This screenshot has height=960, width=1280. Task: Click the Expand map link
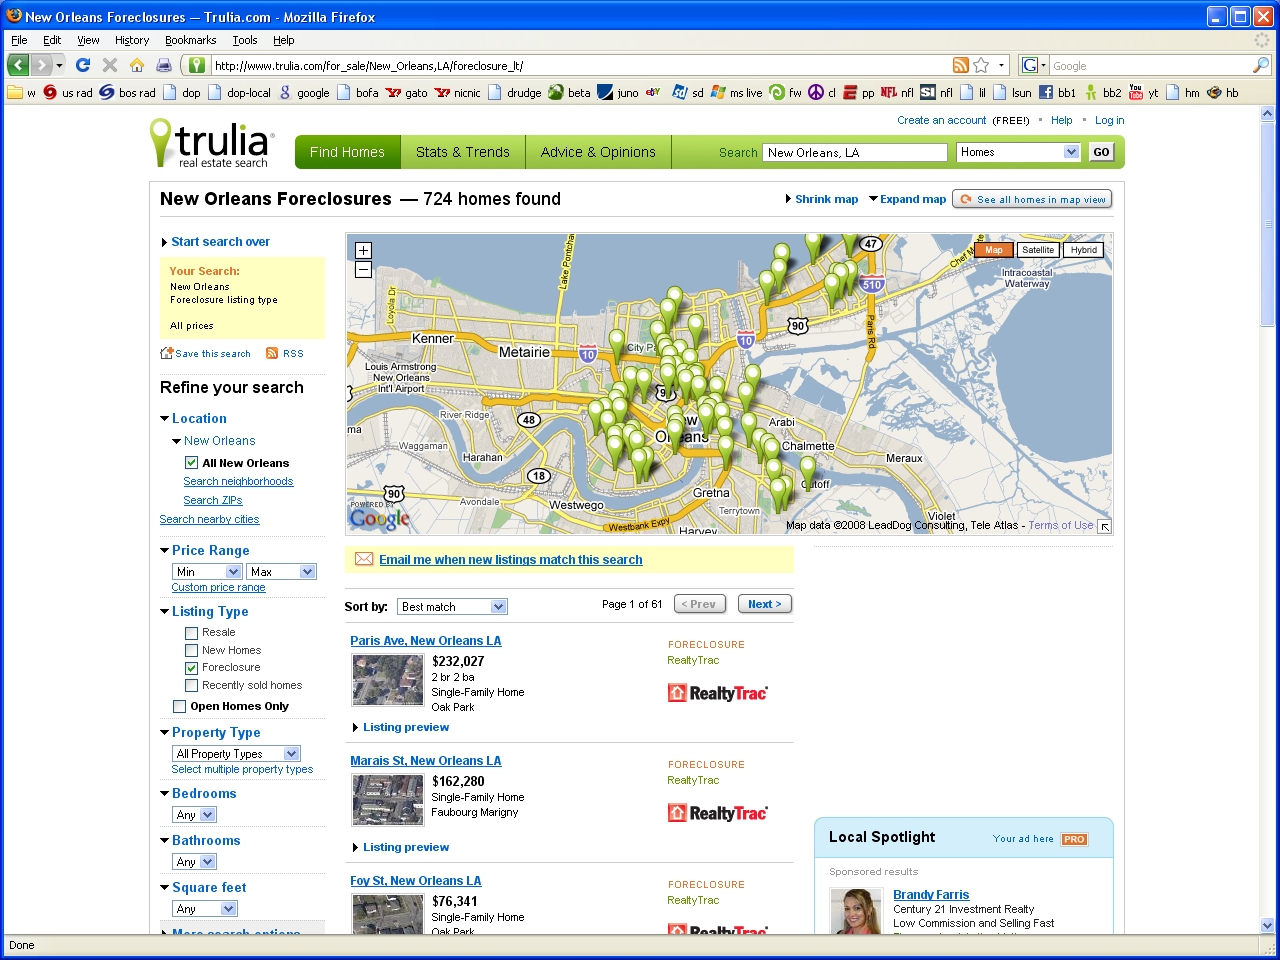pyautogui.click(x=913, y=199)
